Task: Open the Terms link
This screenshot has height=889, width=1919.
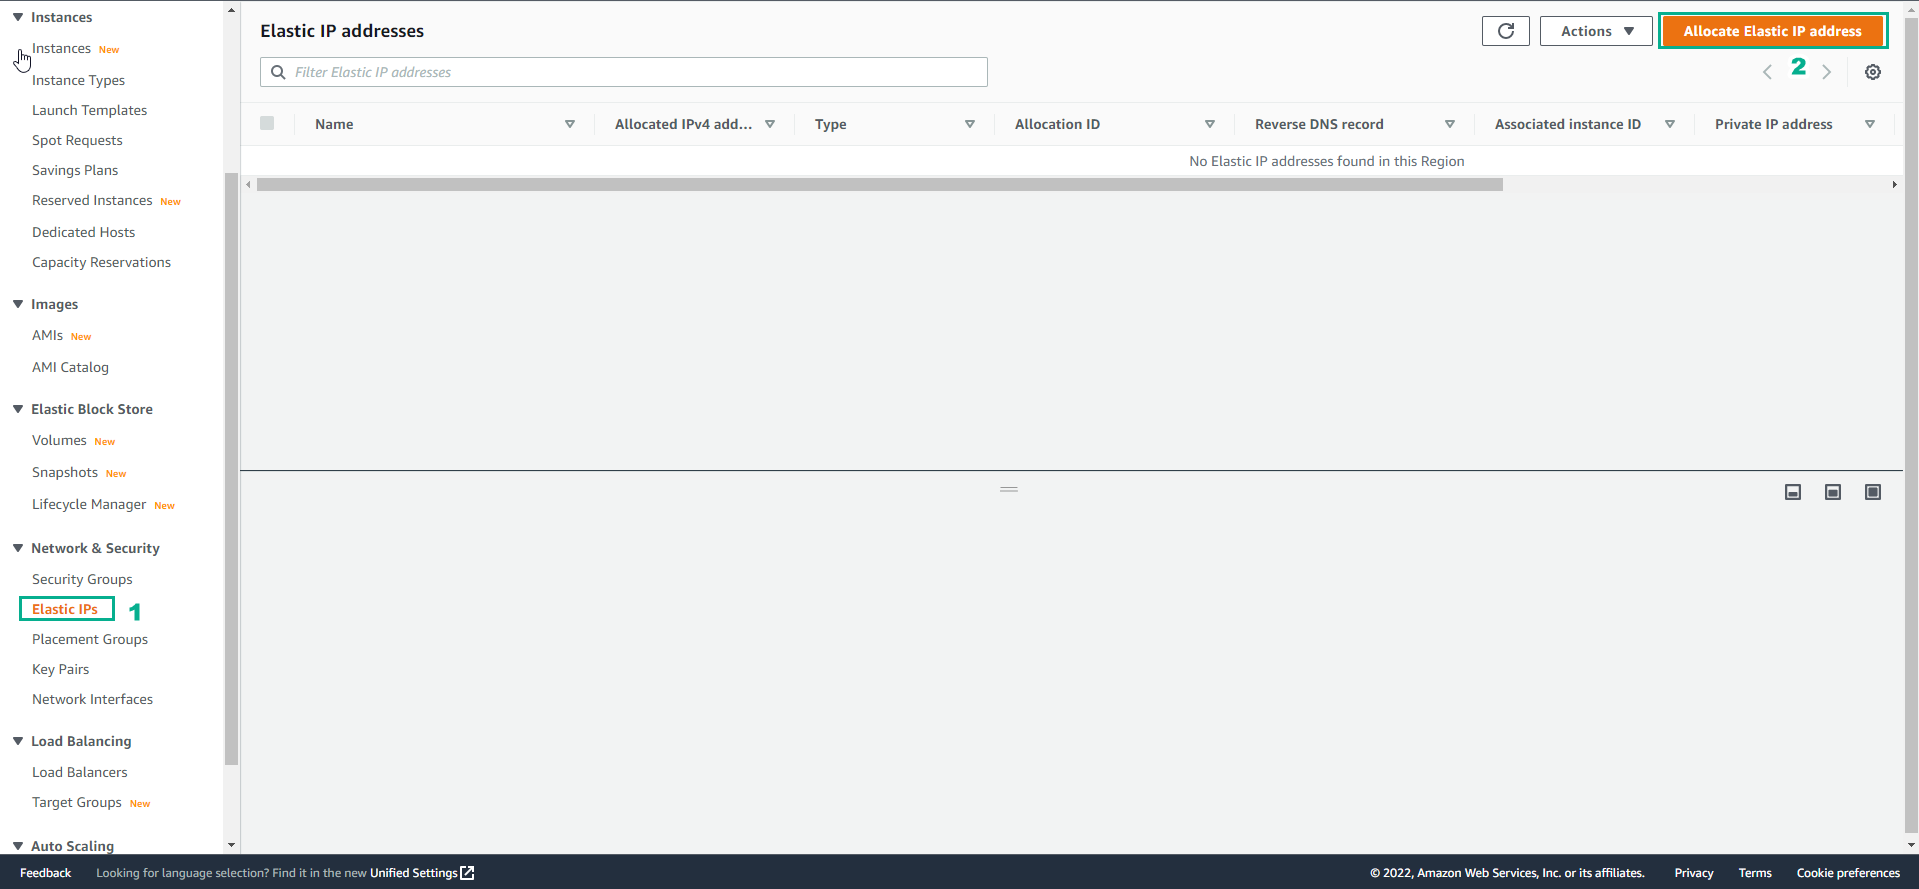Action: (x=1755, y=873)
